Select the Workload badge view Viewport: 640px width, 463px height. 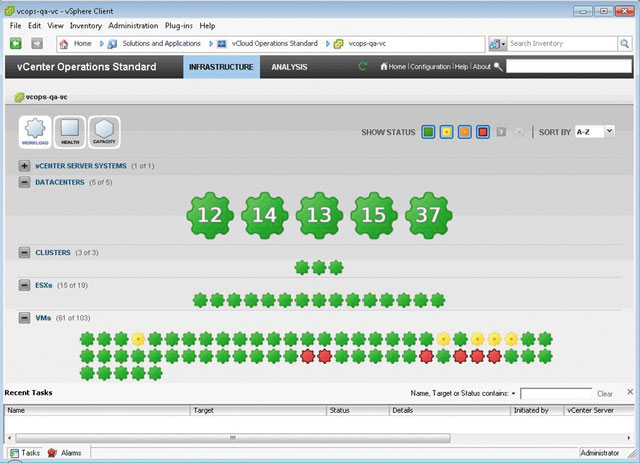click(x=35, y=131)
